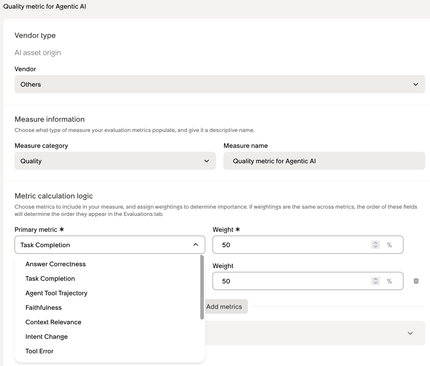Adjust the second Weight stepper arrows
The width and height of the screenshot is (430, 366).
coord(375,281)
